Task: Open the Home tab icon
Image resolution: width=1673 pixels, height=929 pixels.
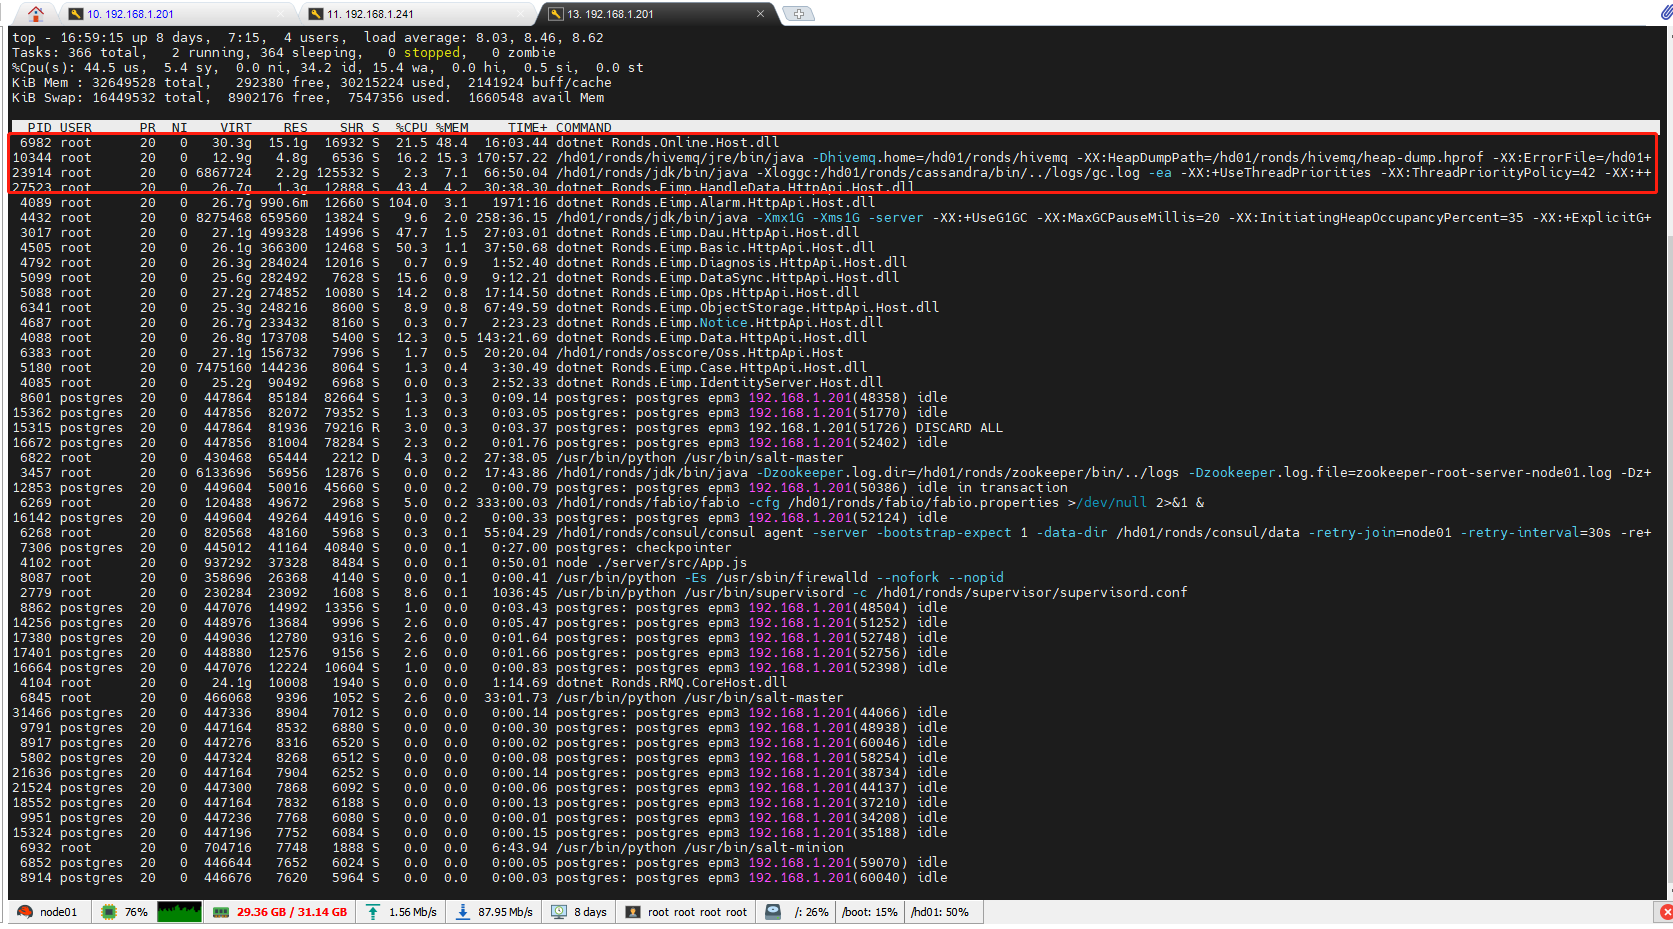Action: point(36,14)
